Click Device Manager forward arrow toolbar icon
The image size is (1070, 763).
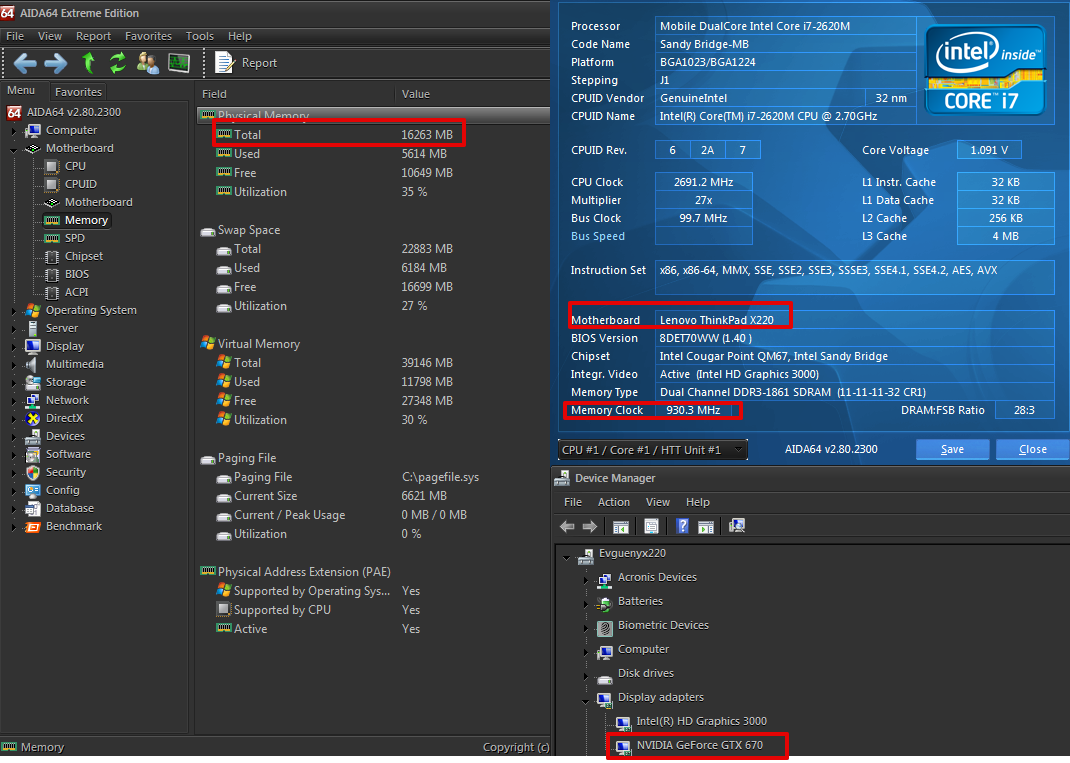[x=590, y=526]
